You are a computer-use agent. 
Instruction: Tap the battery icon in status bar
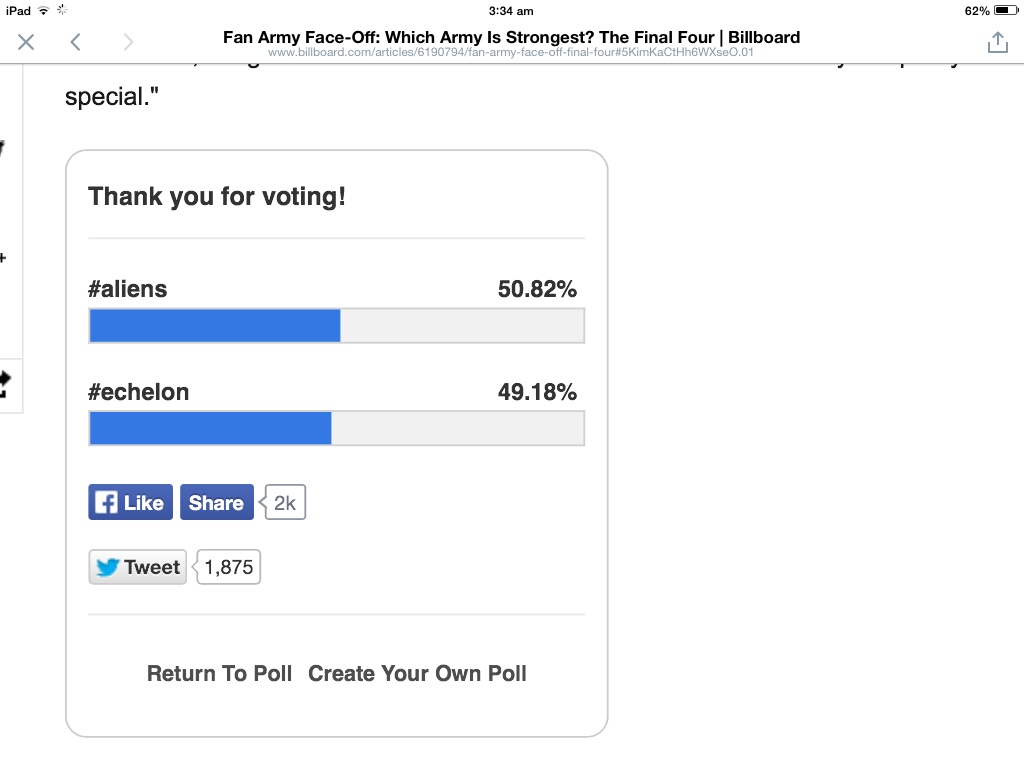(1005, 10)
